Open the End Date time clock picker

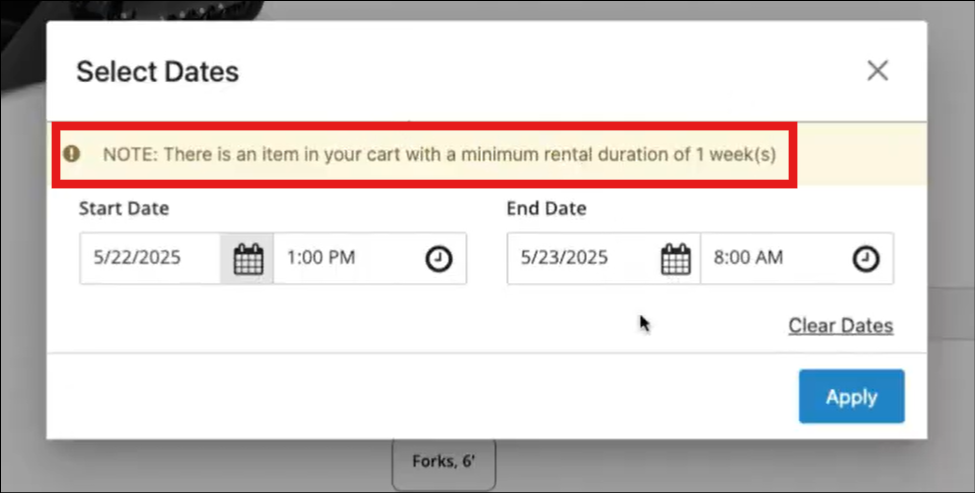(x=865, y=259)
